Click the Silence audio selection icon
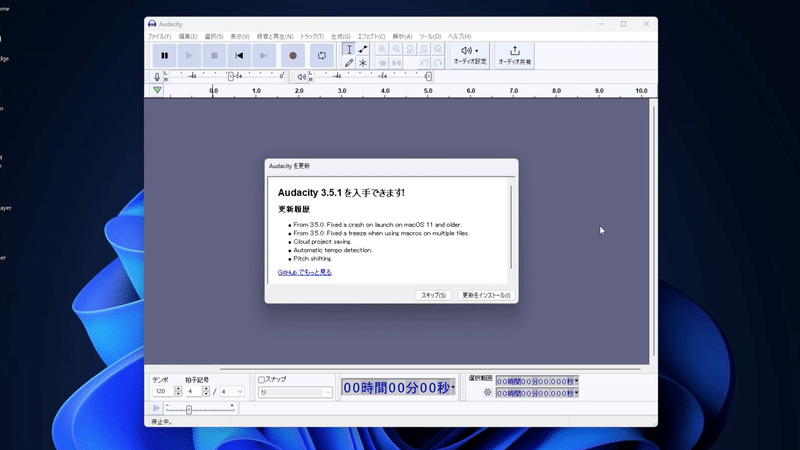 pos(396,63)
